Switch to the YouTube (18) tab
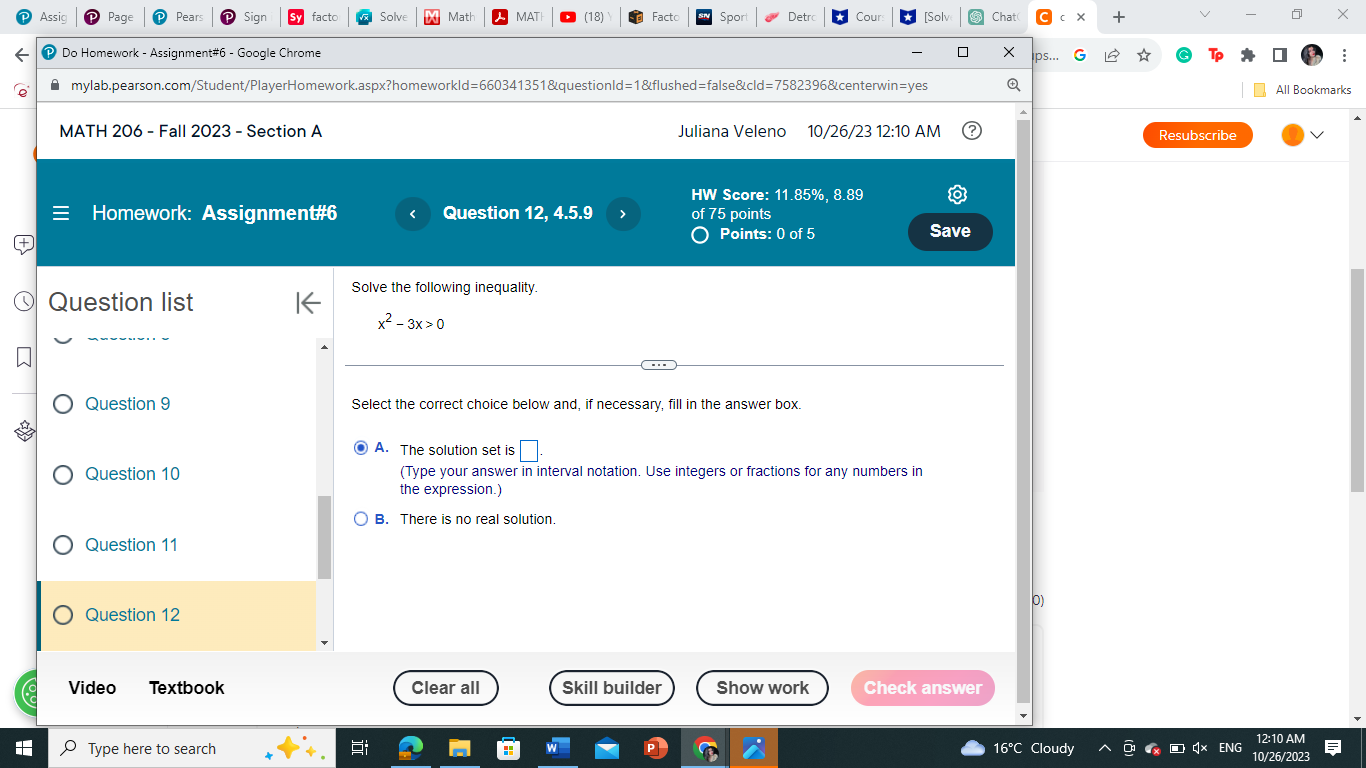This screenshot has height=768, width=1366. [x=584, y=17]
